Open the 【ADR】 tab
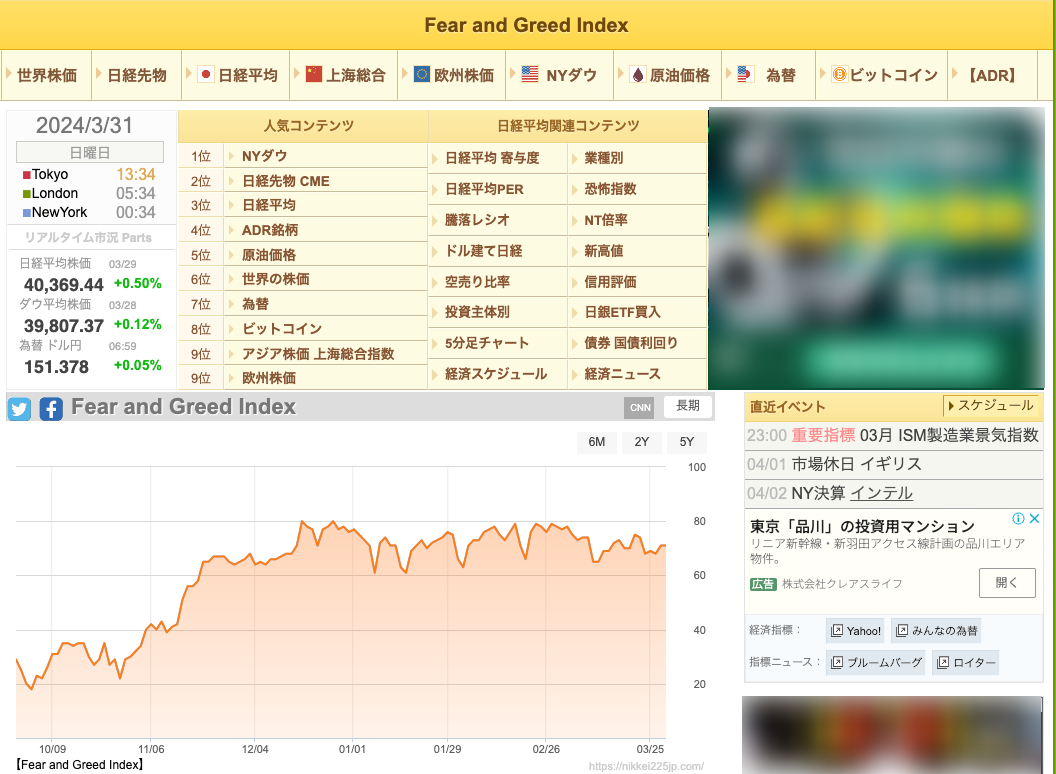Screen dimensions: 1056x774 (x=992, y=74)
